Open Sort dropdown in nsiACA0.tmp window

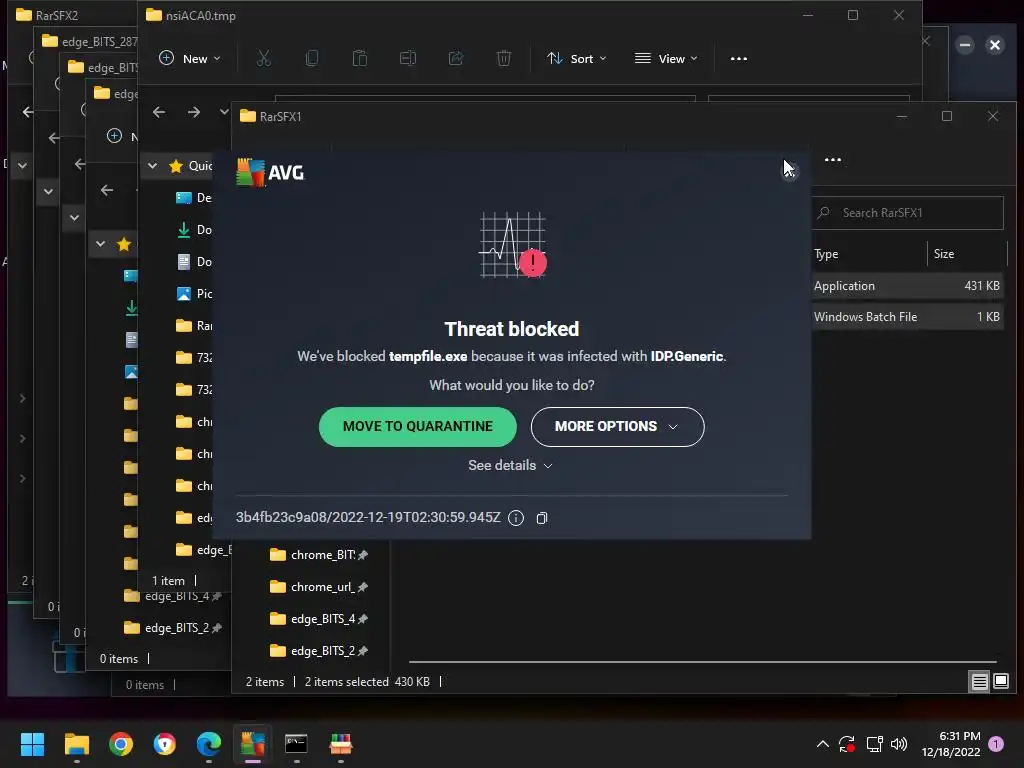point(577,59)
